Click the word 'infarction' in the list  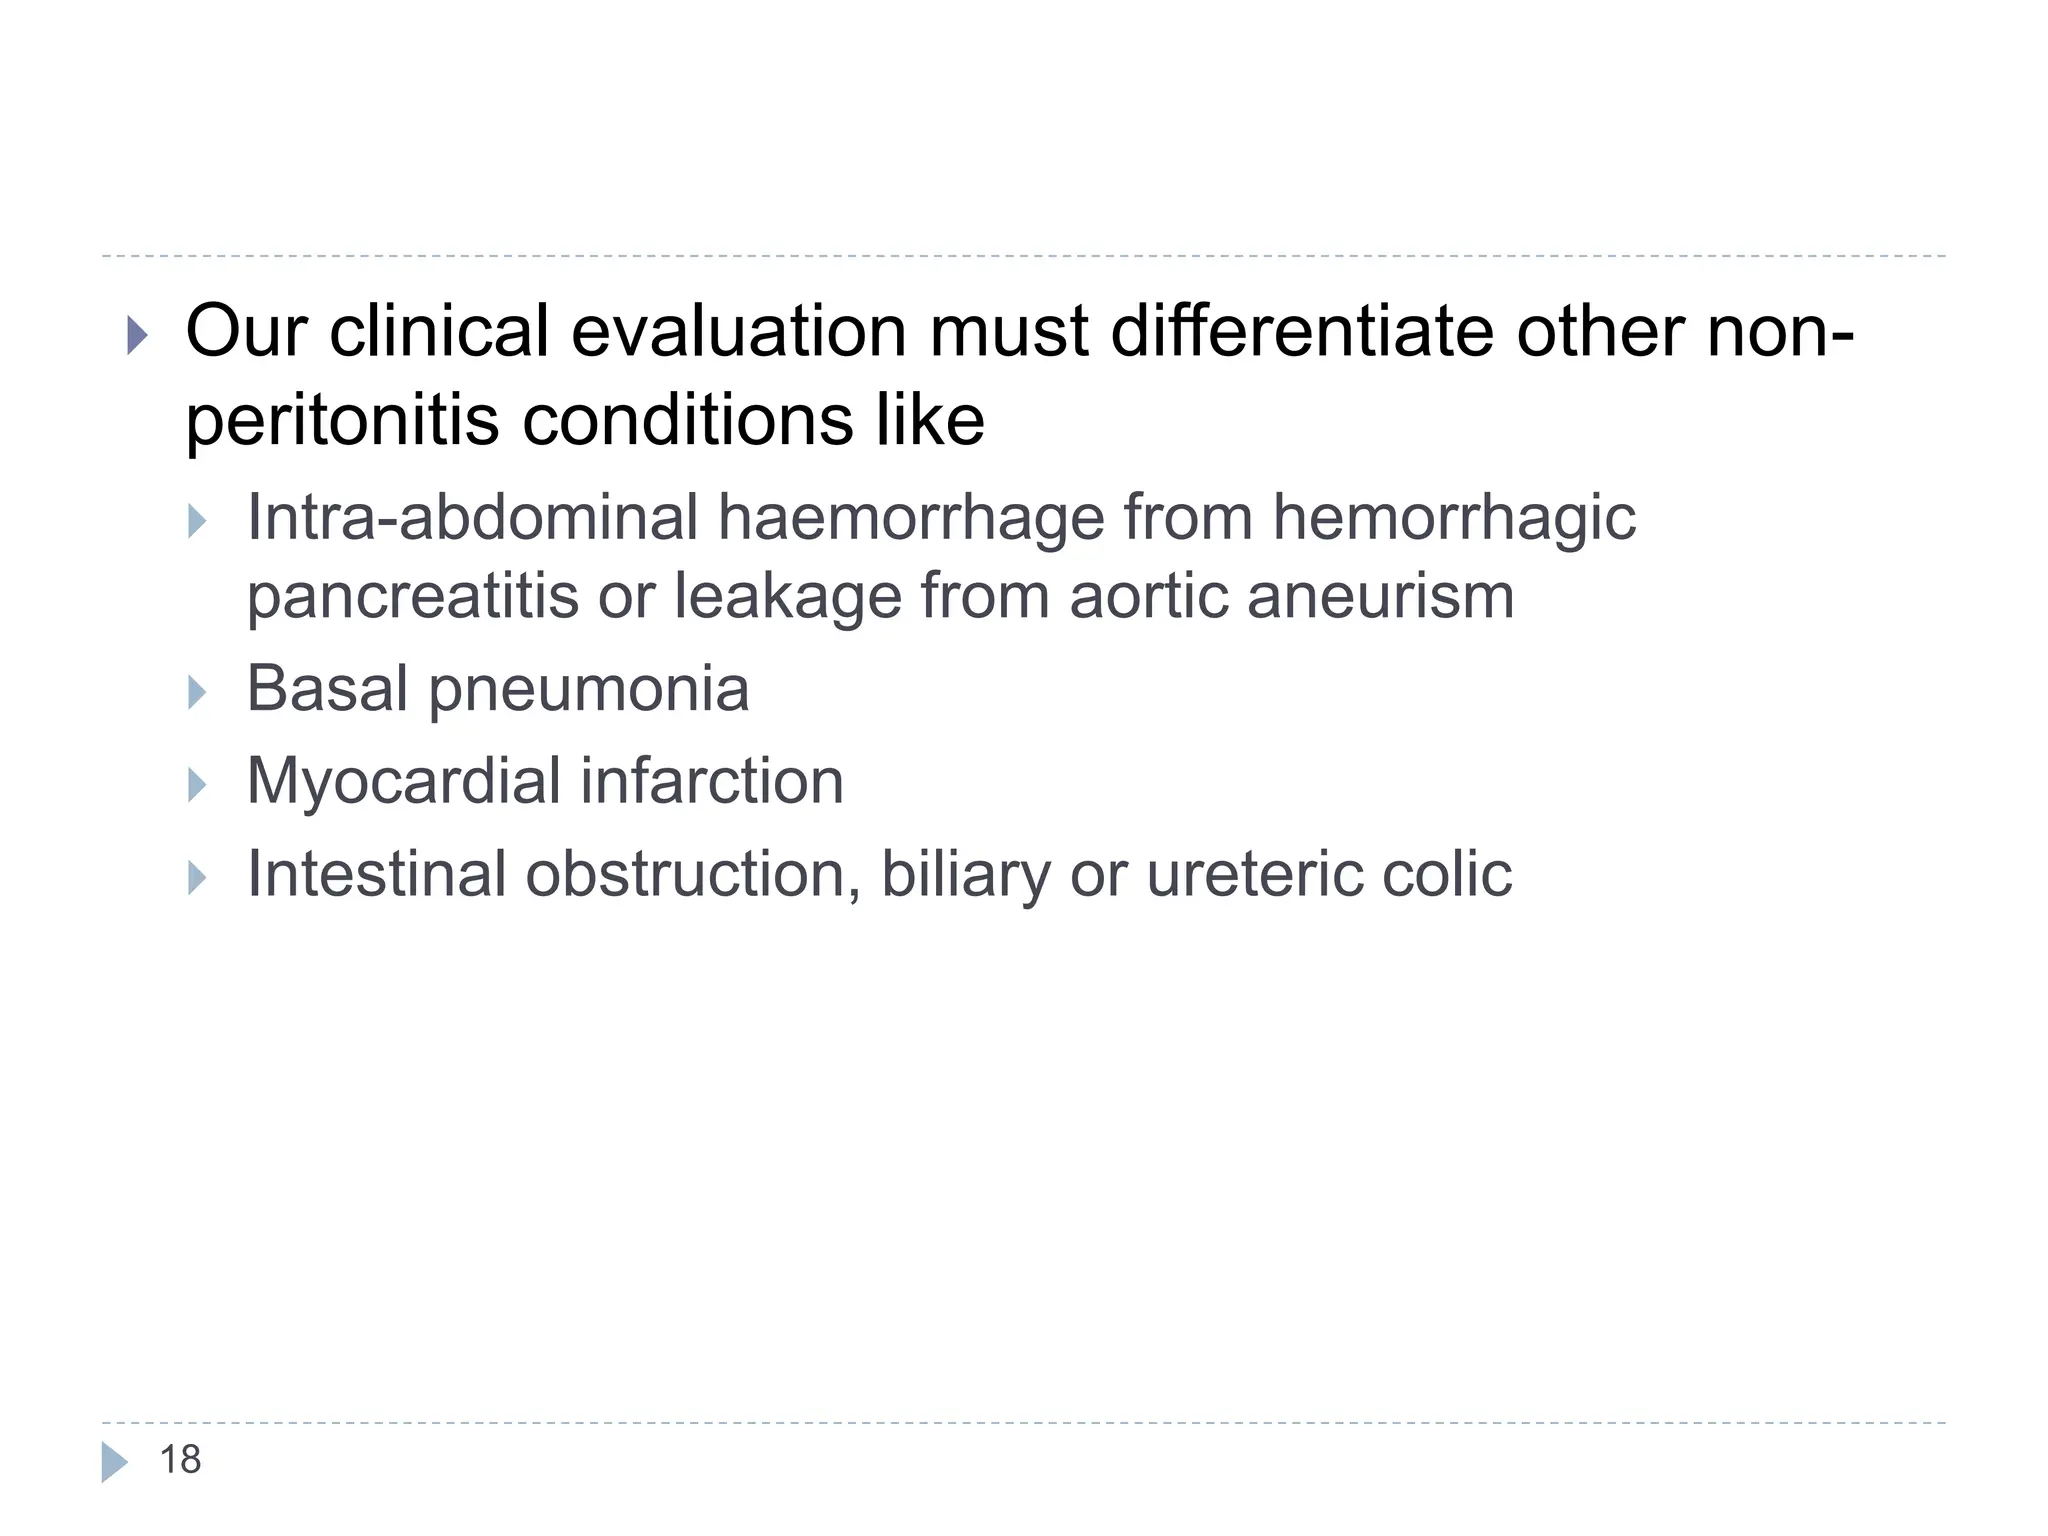712,781
